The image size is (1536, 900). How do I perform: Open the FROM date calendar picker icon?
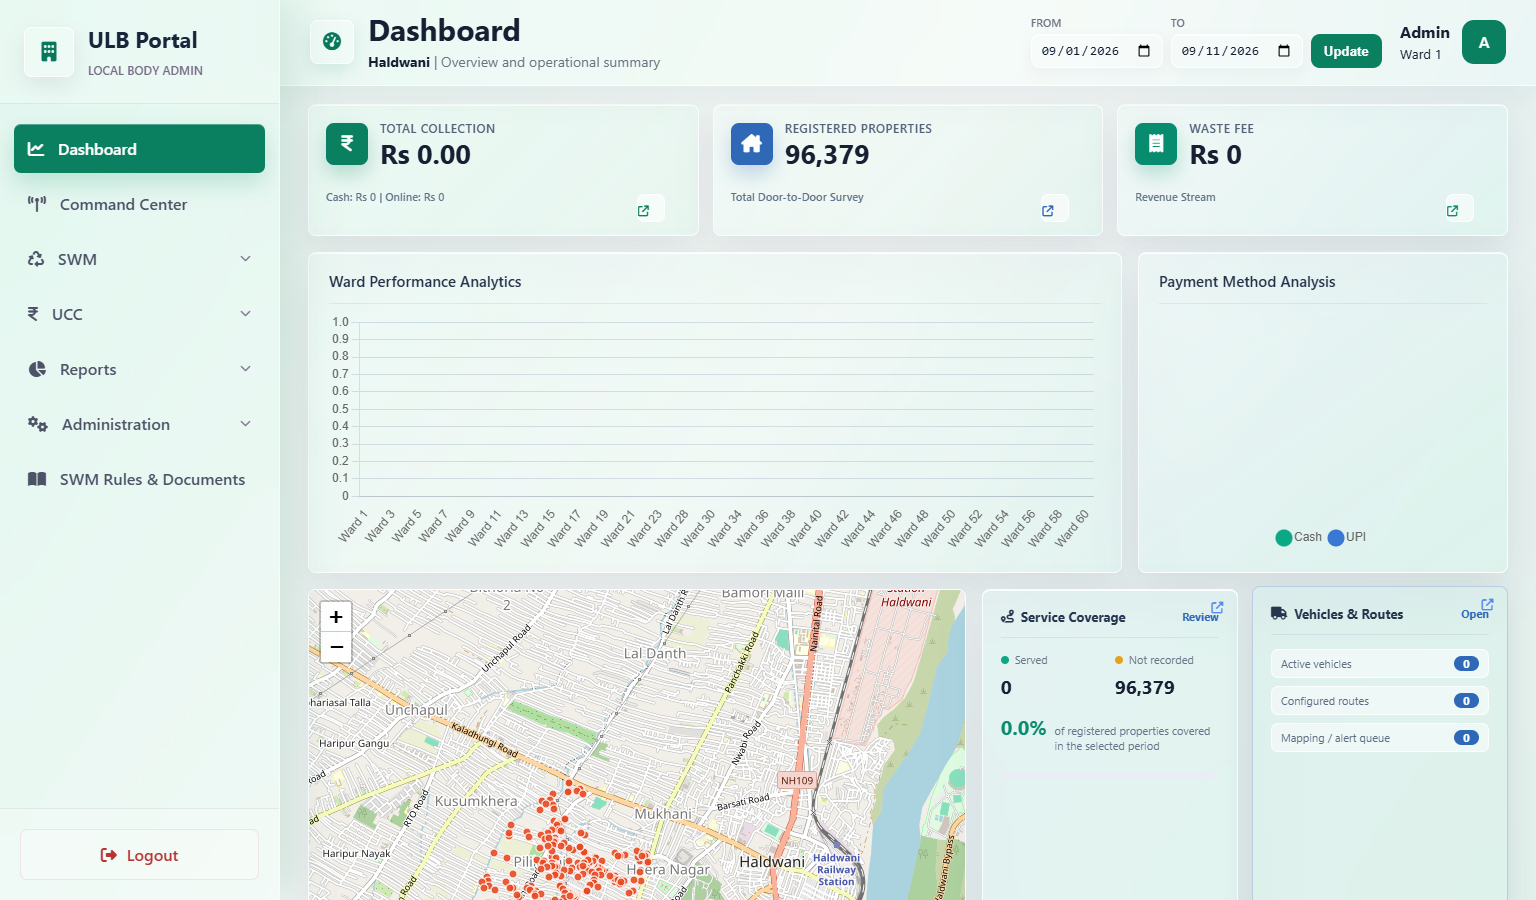(1144, 51)
